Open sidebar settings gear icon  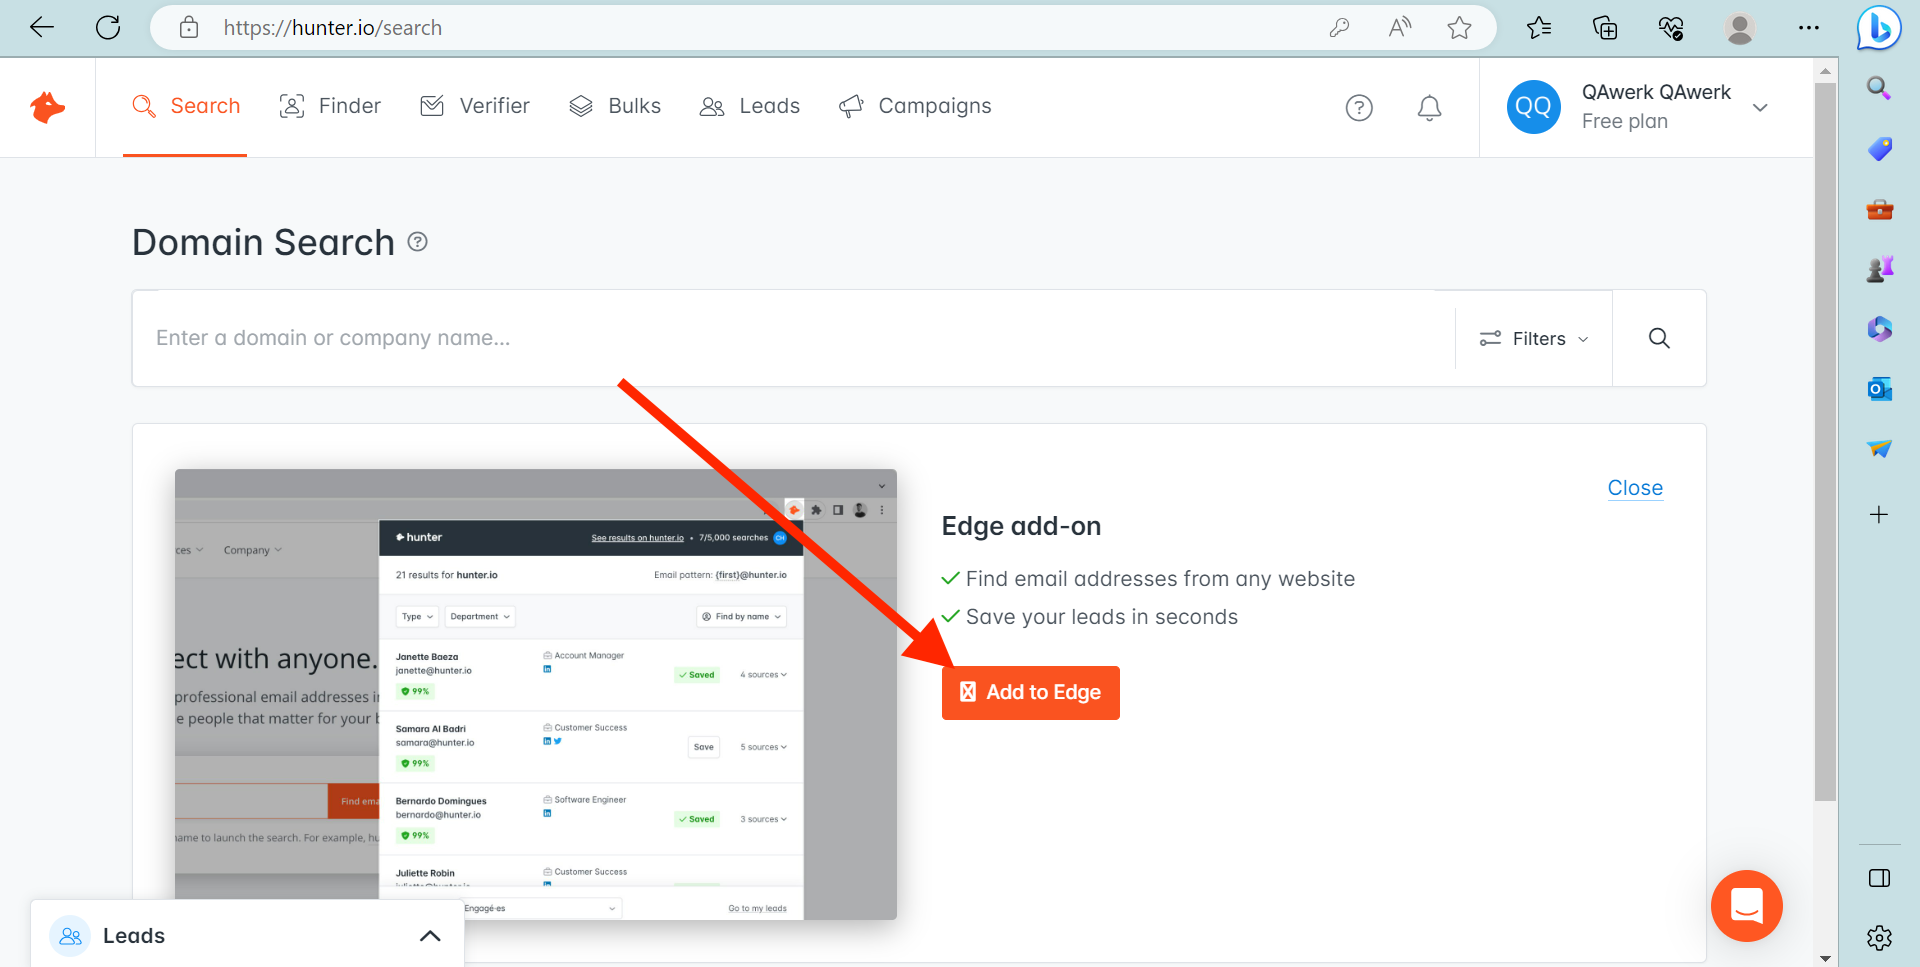pos(1879,937)
